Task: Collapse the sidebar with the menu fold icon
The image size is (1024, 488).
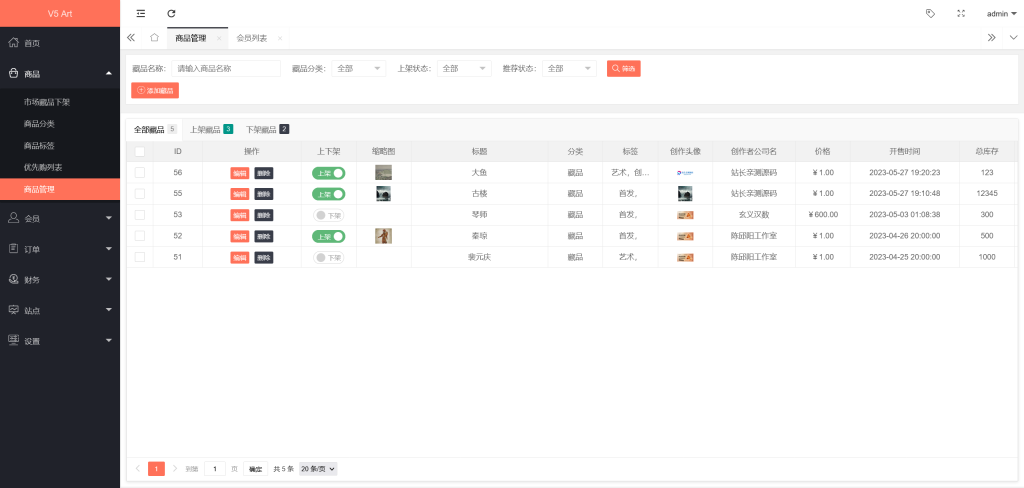Action: [141, 13]
